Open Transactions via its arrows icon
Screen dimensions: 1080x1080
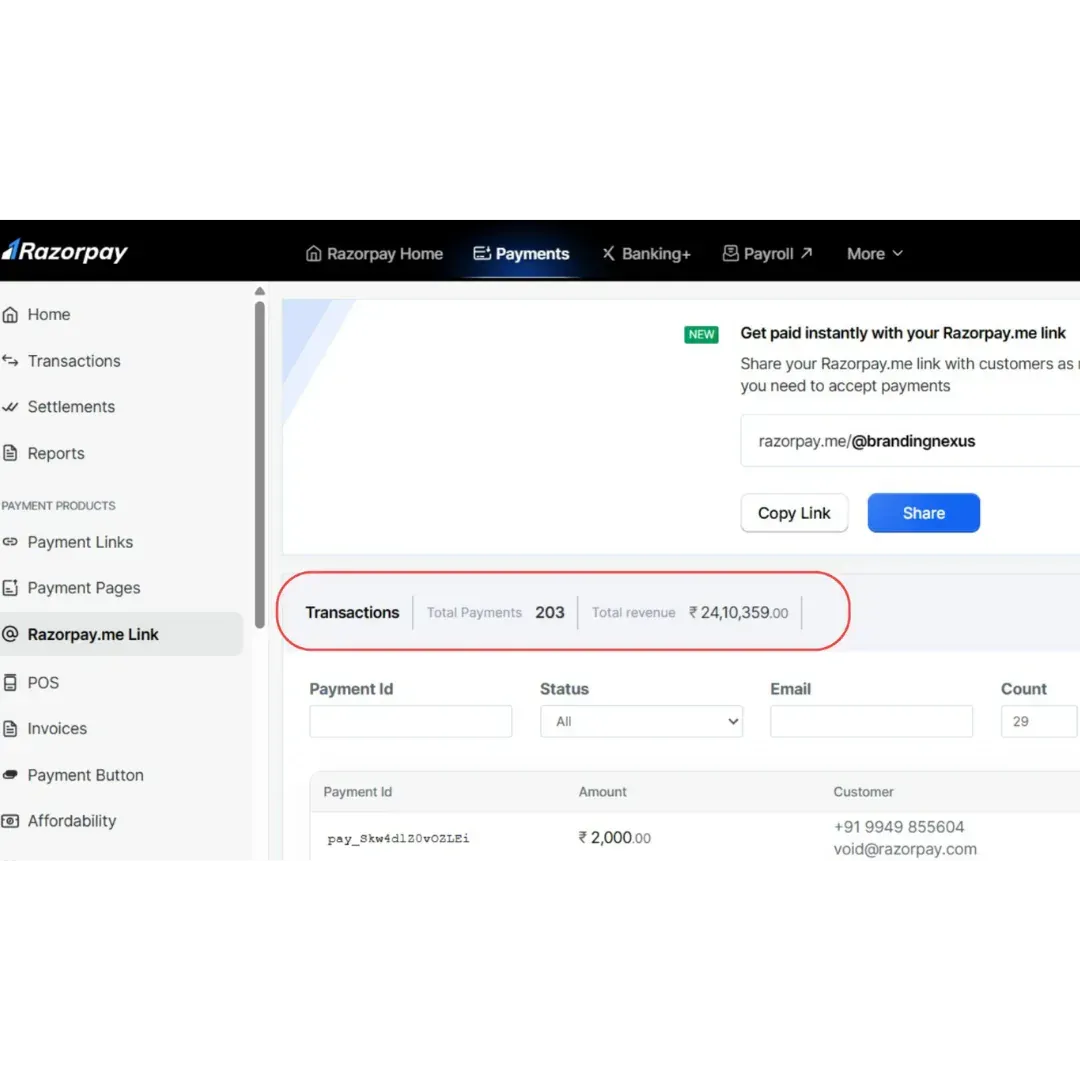point(10,360)
